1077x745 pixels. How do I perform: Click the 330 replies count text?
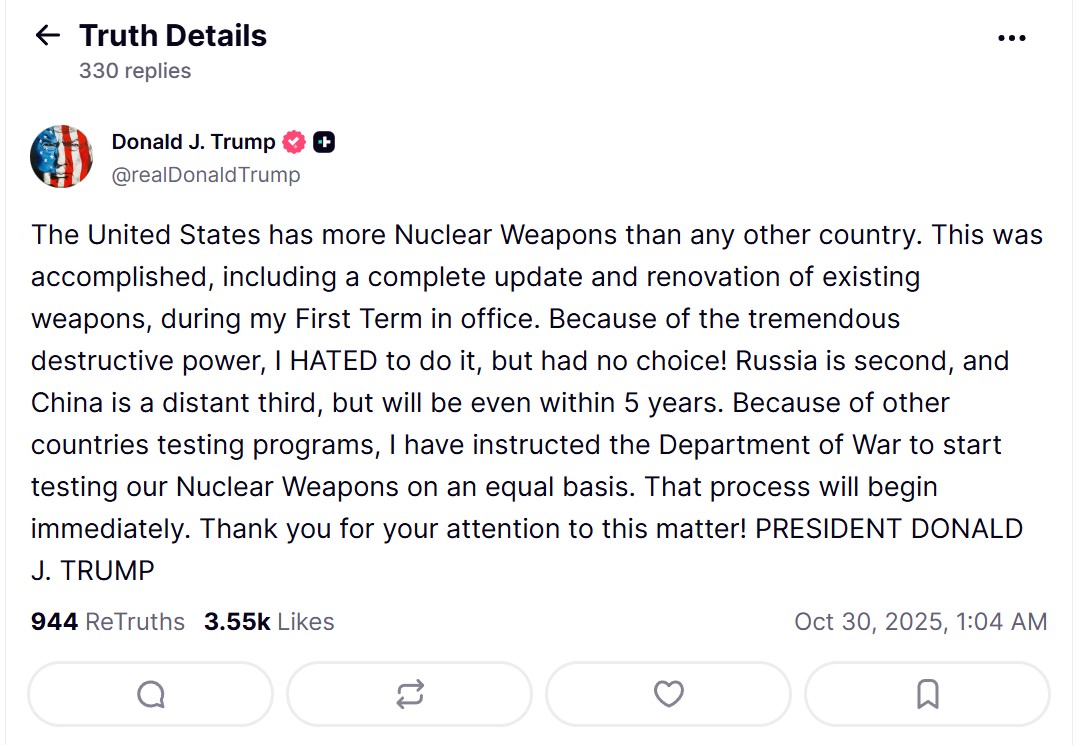tap(135, 71)
